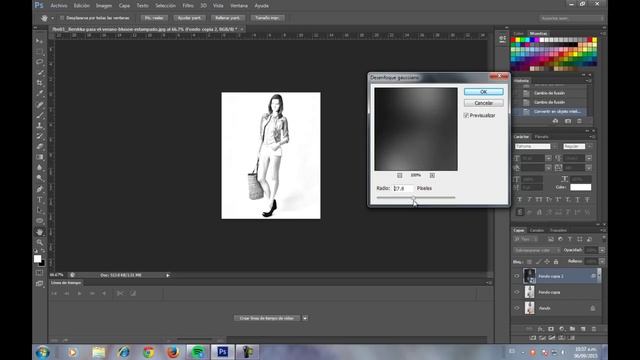This screenshot has height=360, width=640.
Task: Toggle lock transparent pixels in Capas
Action: (529, 262)
